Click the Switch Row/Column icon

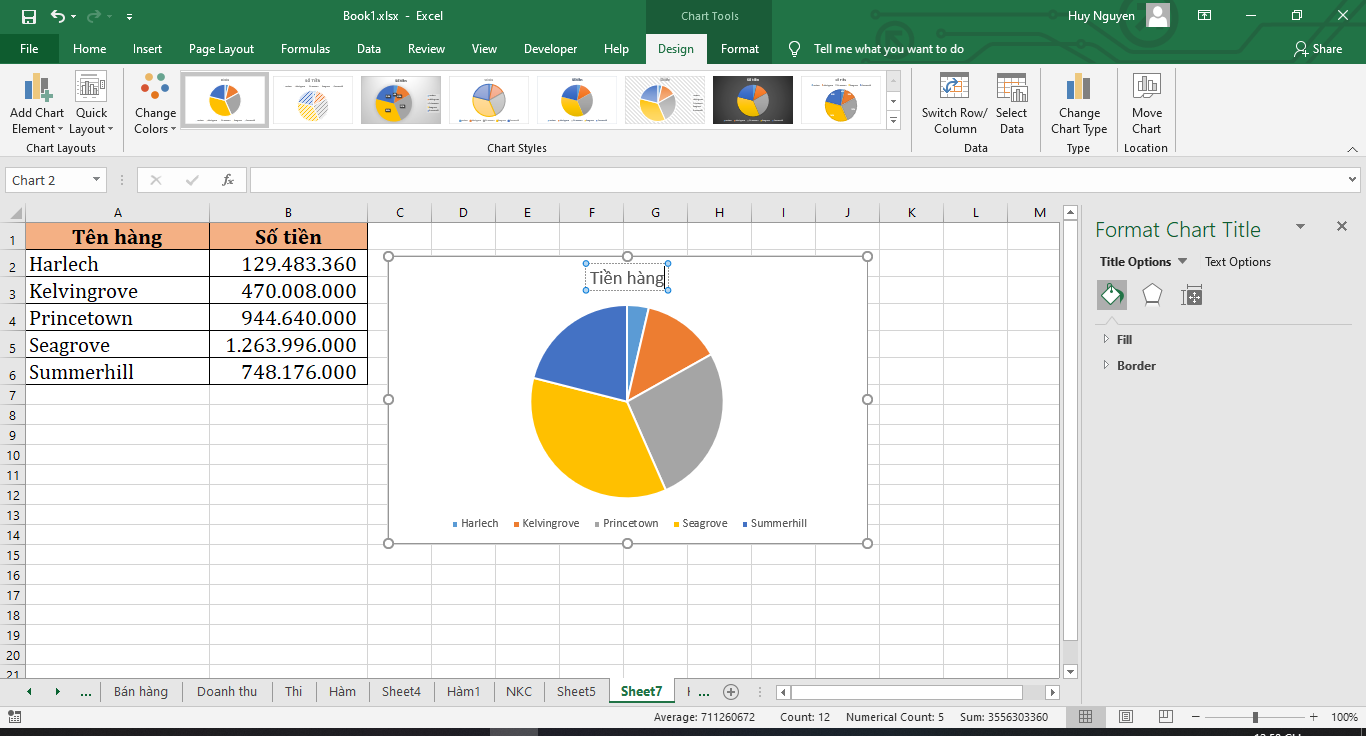point(954,88)
